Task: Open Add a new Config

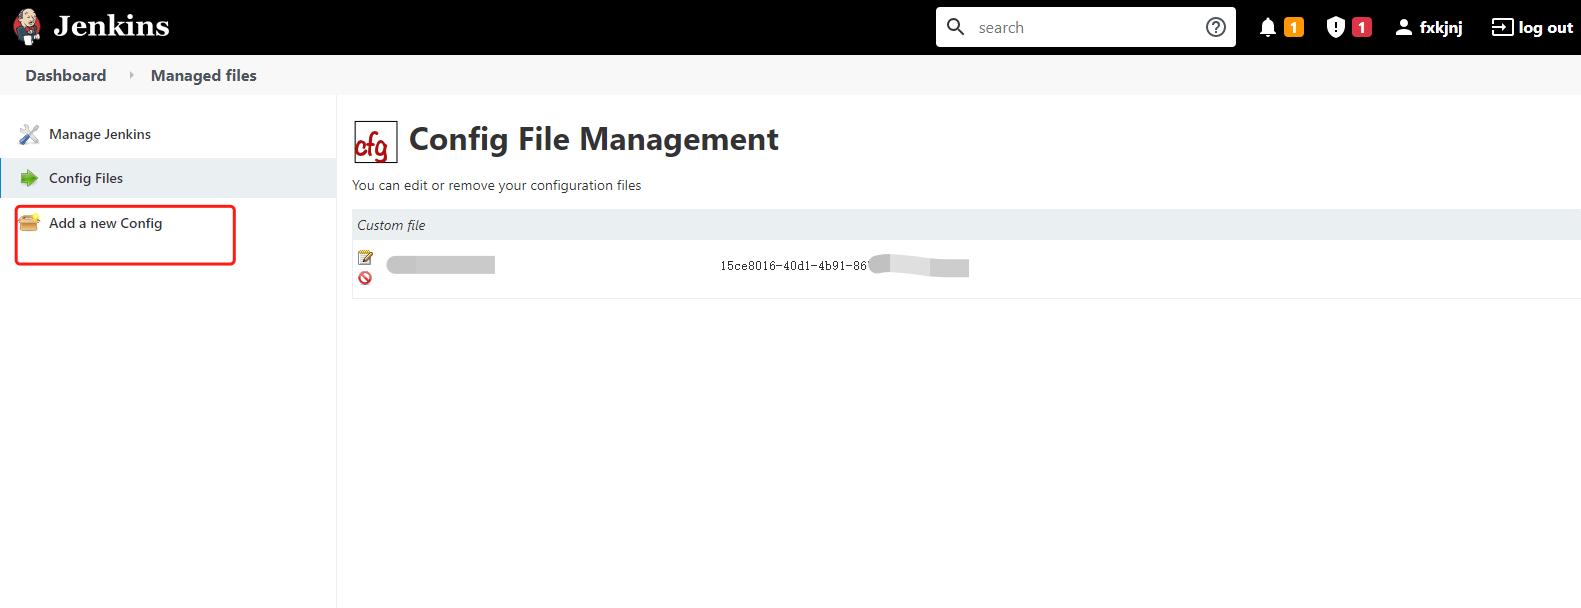Action: coord(105,223)
